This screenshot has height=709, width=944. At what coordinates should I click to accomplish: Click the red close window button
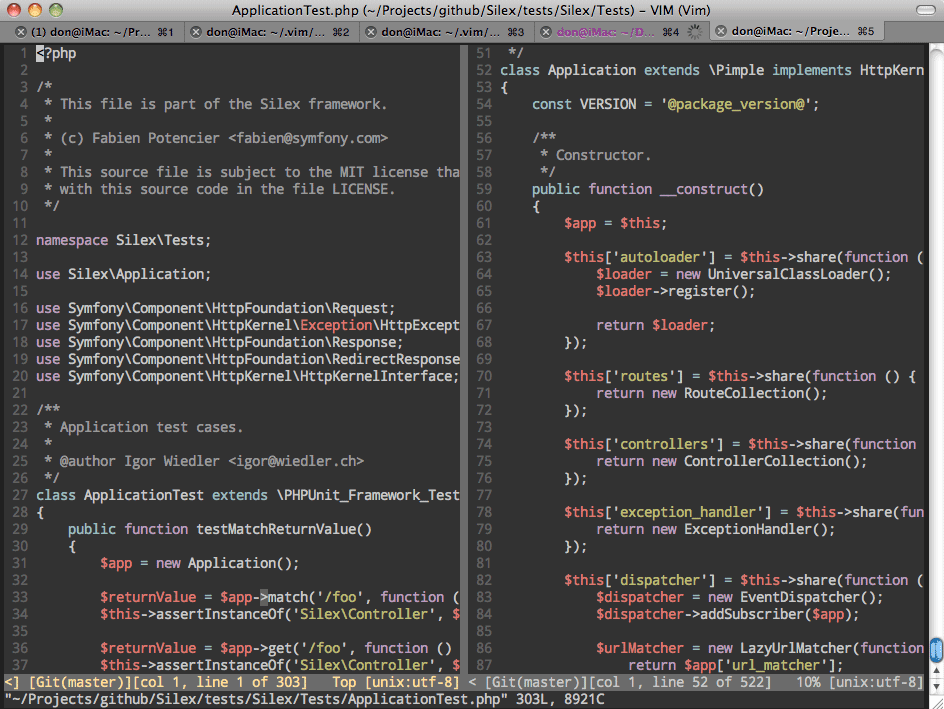[14, 10]
